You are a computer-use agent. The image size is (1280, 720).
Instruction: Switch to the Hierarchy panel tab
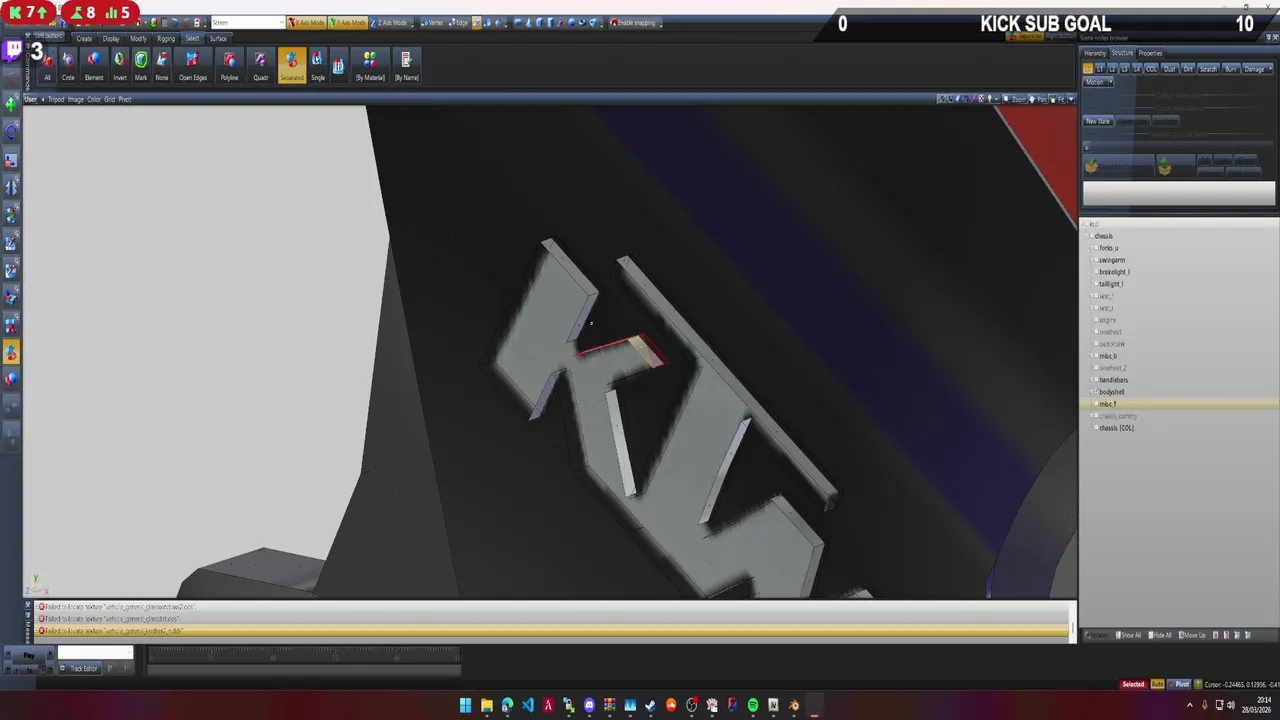(1095, 53)
